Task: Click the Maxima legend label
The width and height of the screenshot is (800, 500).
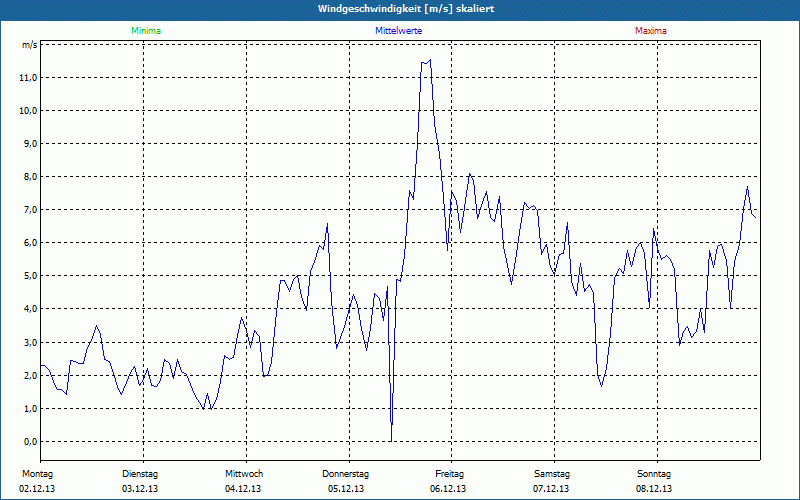Action: 651,31
